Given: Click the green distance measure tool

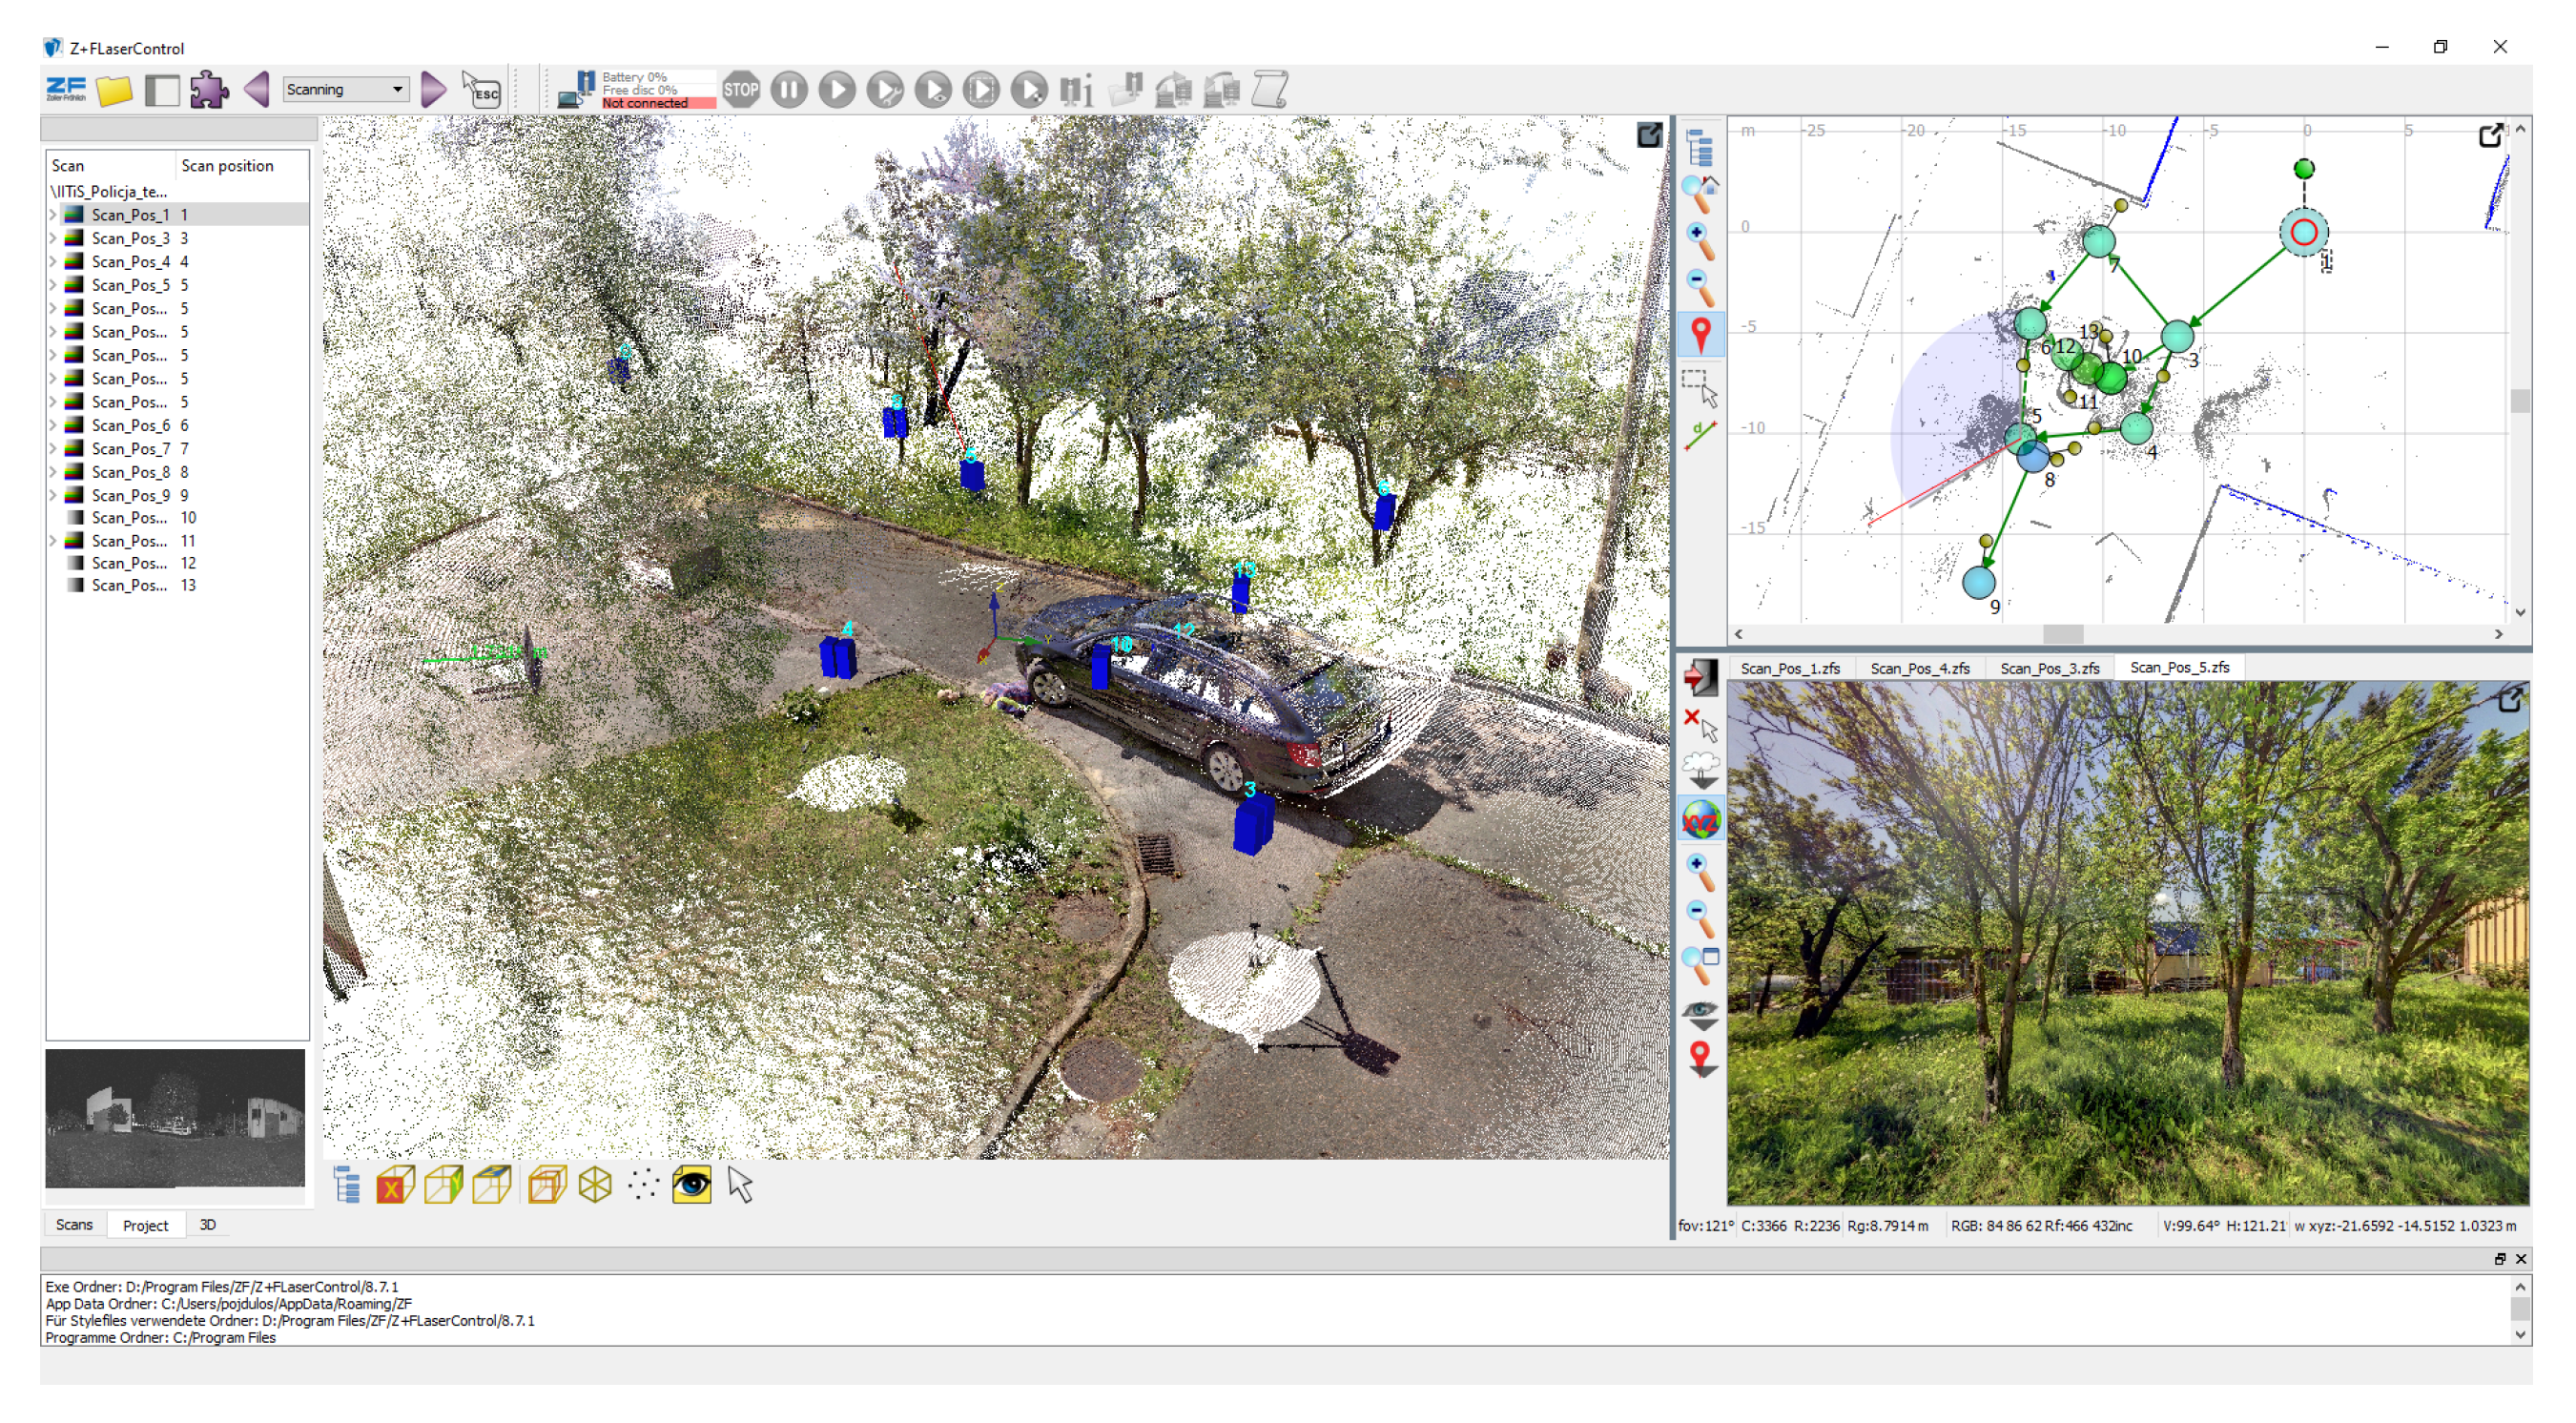Looking at the screenshot, I should 1700,435.
